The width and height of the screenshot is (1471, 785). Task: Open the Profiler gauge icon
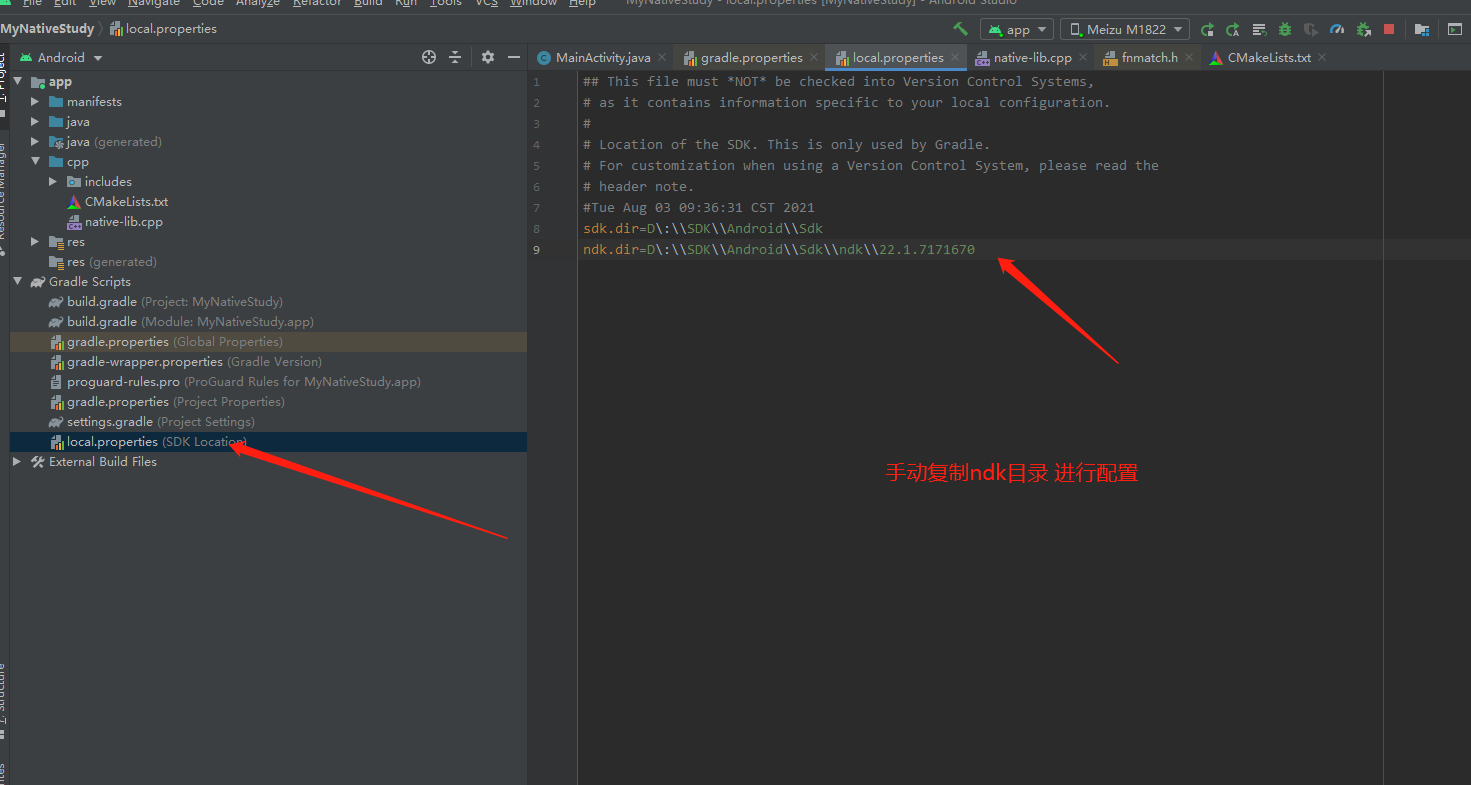click(x=1337, y=29)
